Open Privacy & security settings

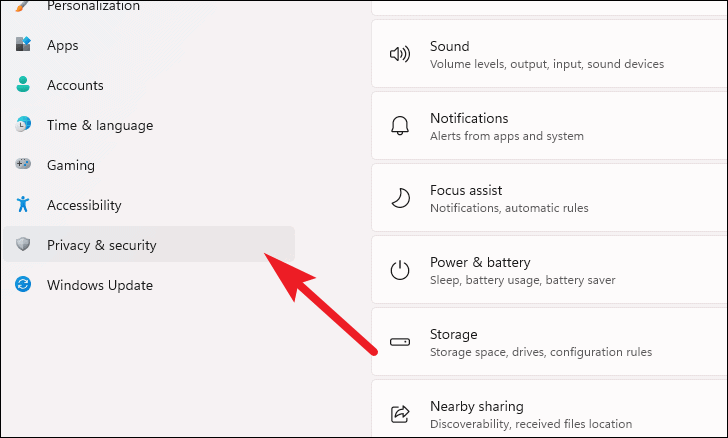(x=149, y=244)
